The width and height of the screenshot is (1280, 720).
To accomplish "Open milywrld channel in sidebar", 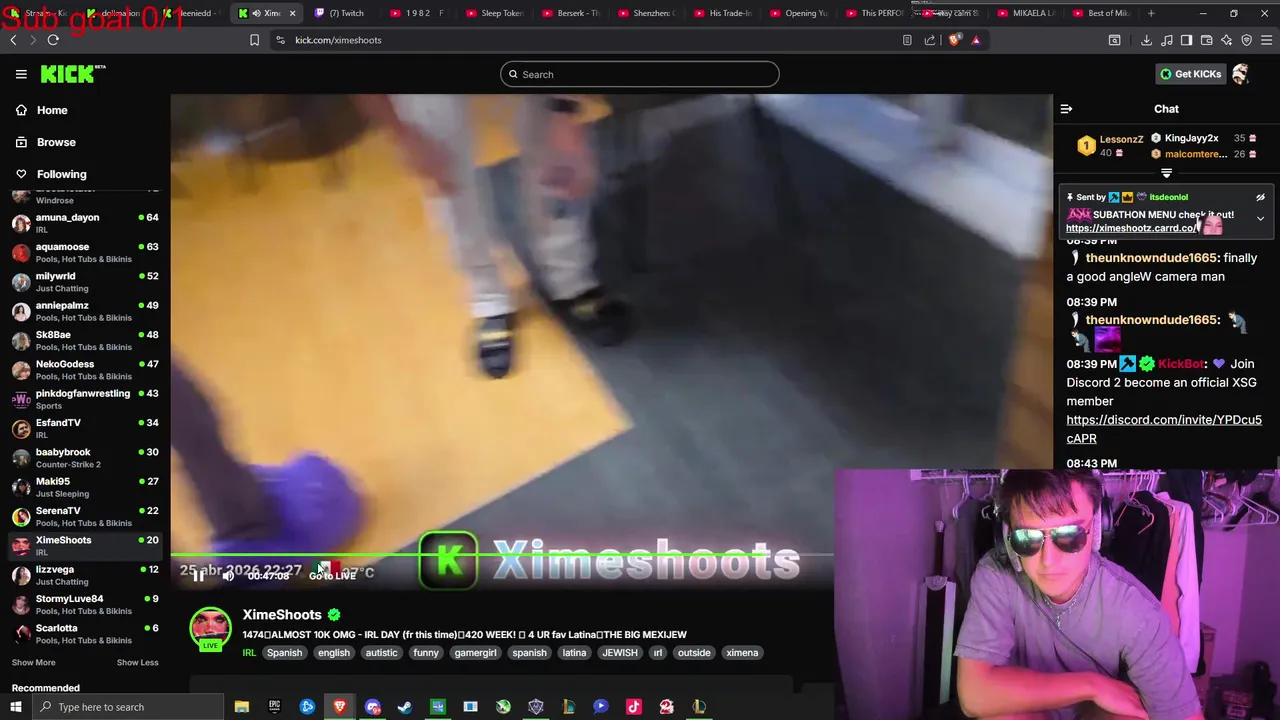I will (x=85, y=282).
